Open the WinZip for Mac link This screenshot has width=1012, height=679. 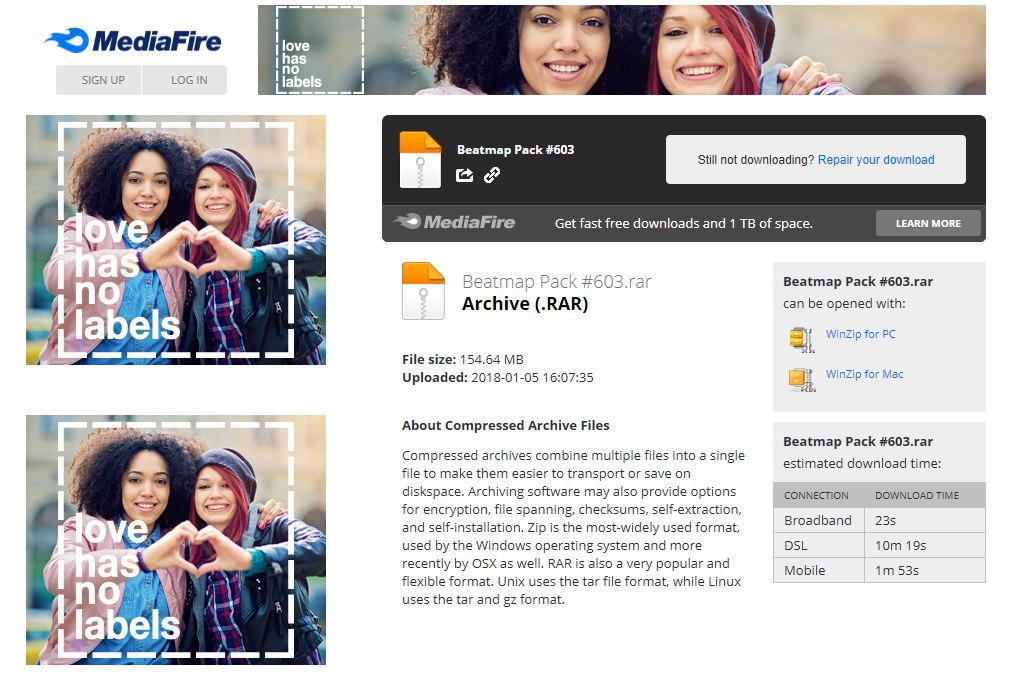click(x=864, y=374)
